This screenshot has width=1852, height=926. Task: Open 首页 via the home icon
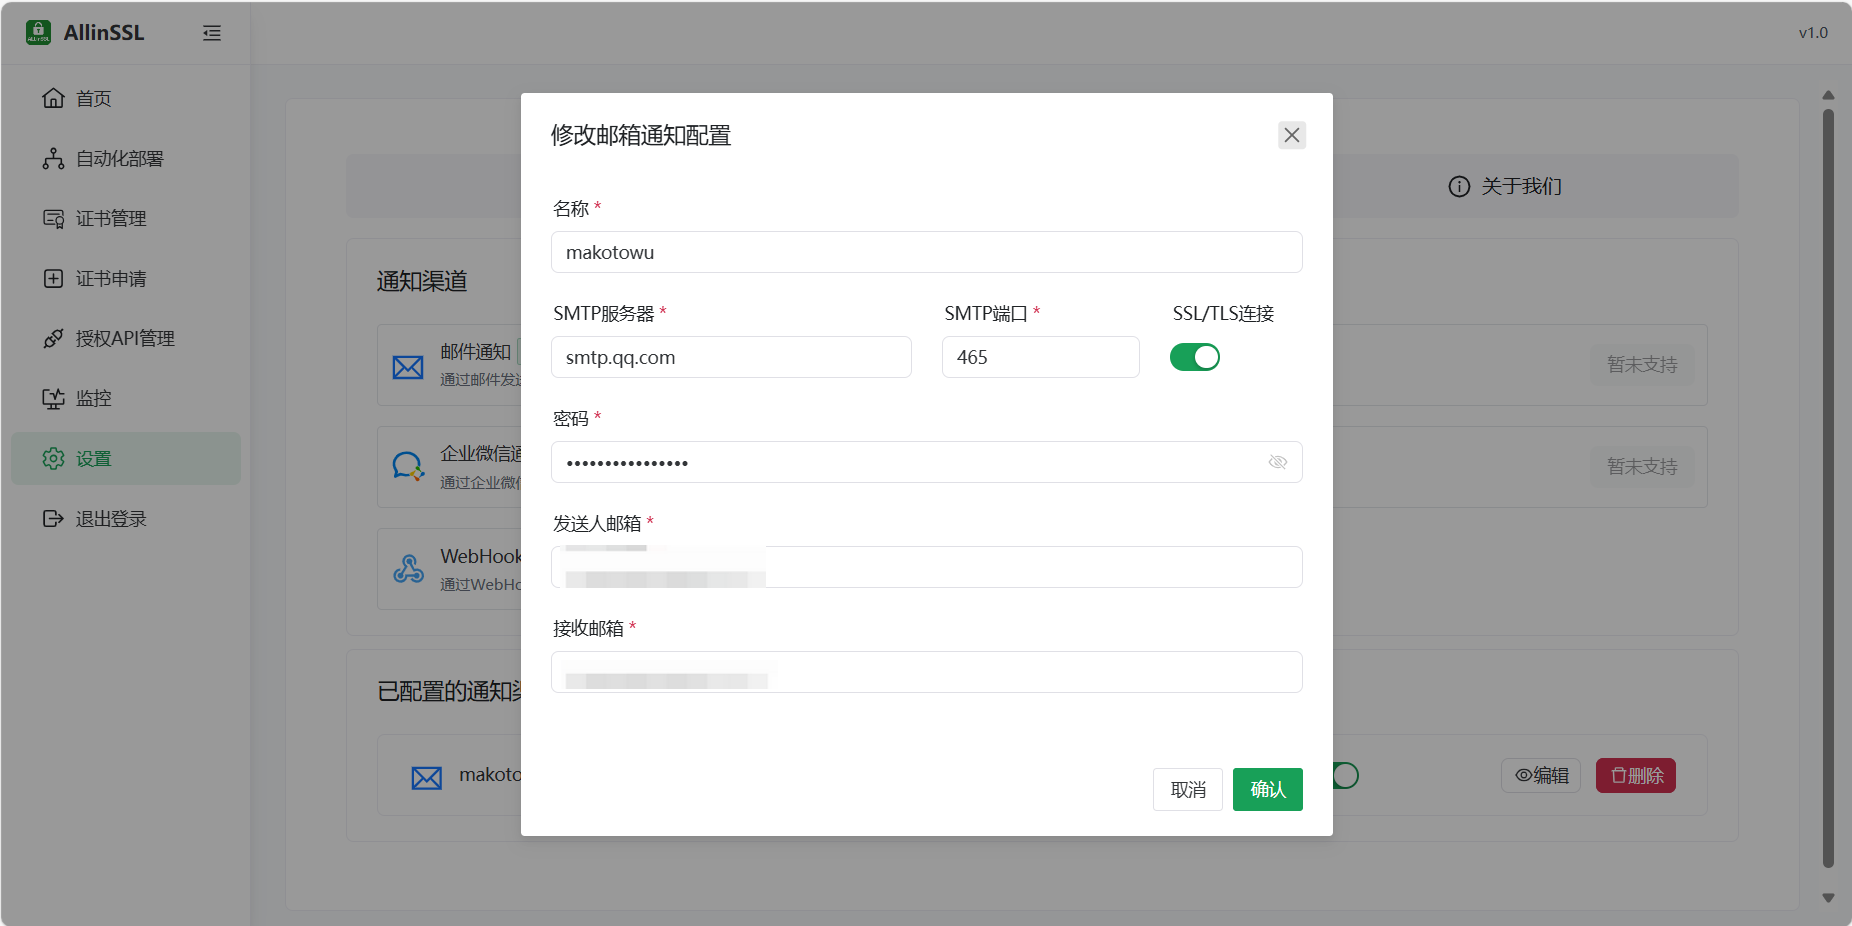click(55, 98)
